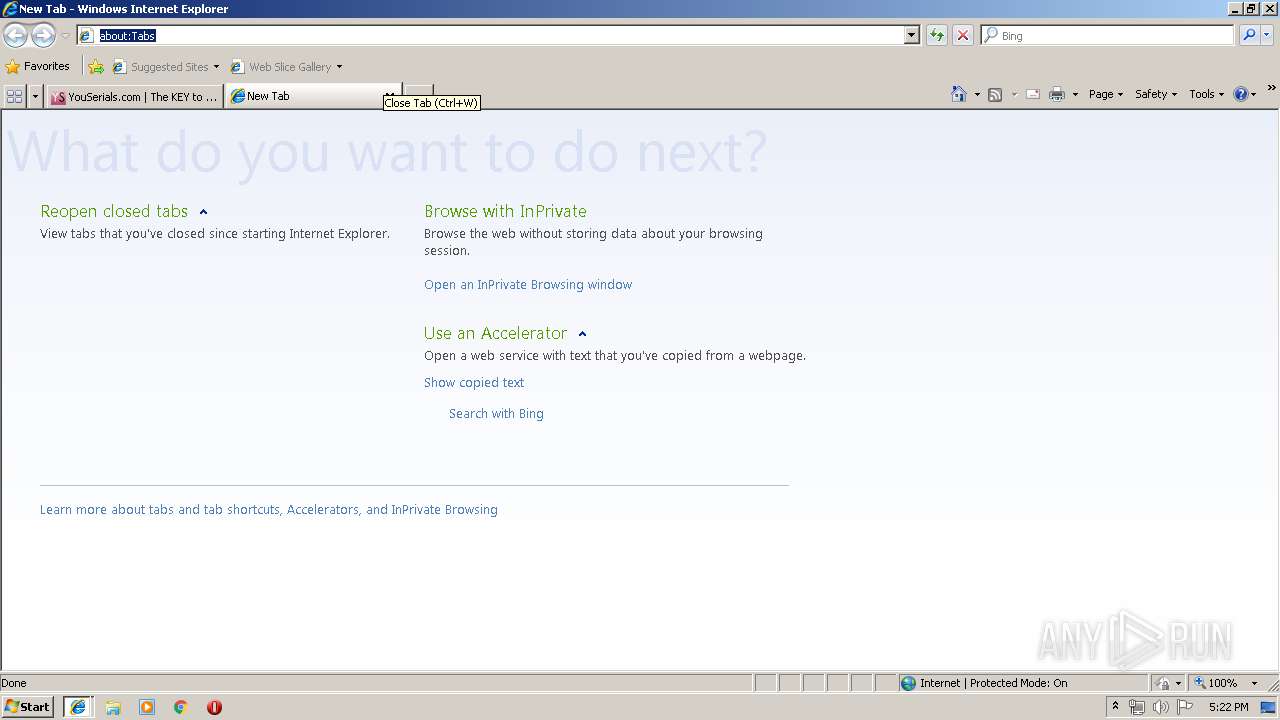Go to the Home page icon
1280x720 pixels.
[x=959, y=94]
